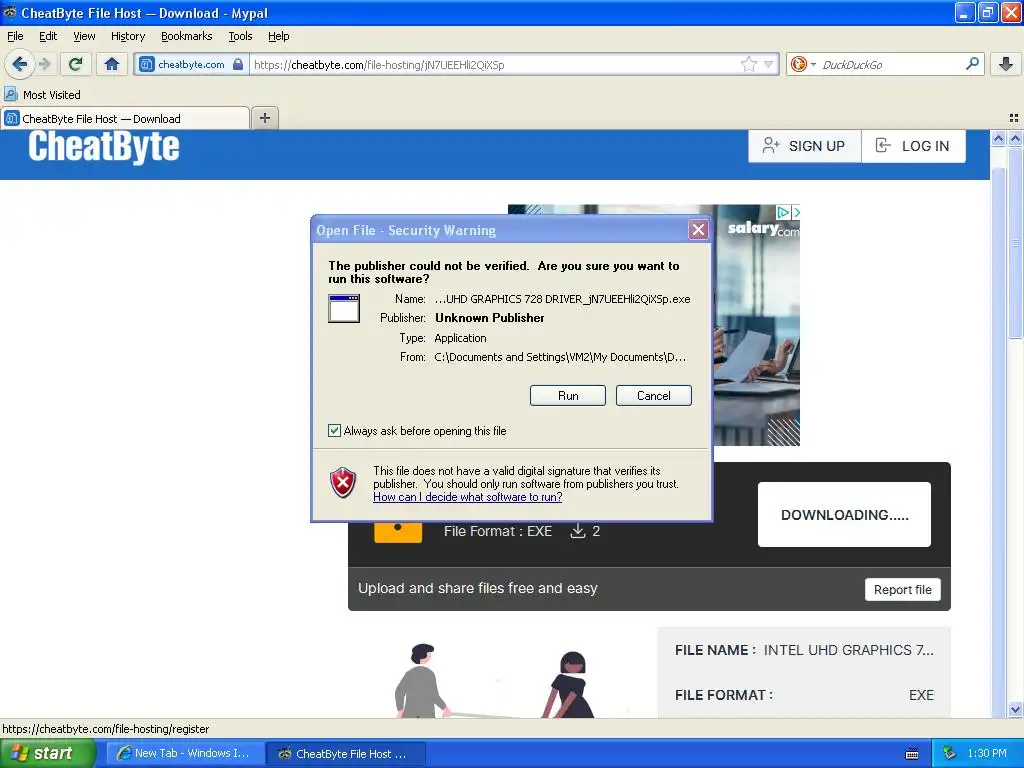Click the download count icon

pyautogui.click(x=577, y=531)
